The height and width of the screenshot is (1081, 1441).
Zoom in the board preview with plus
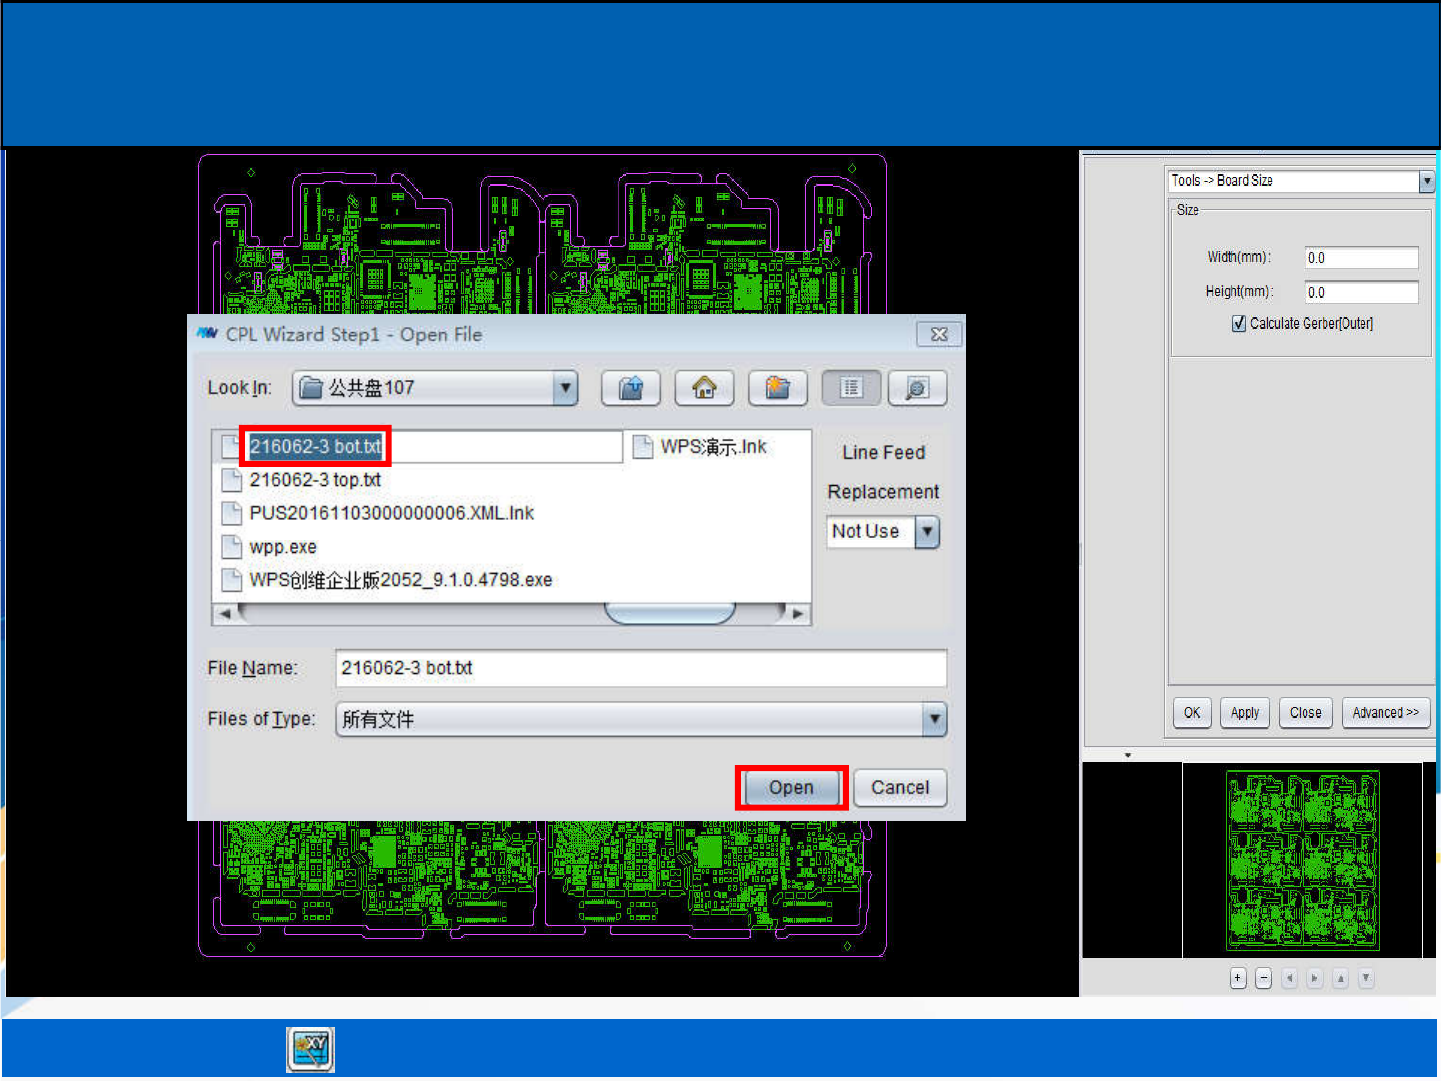point(1238,978)
